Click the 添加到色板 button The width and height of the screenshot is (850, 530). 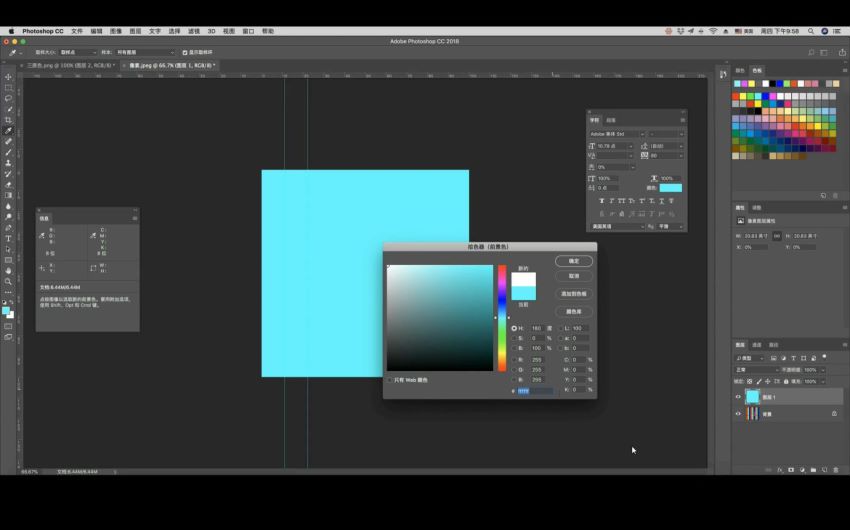(x=574, y=294)
